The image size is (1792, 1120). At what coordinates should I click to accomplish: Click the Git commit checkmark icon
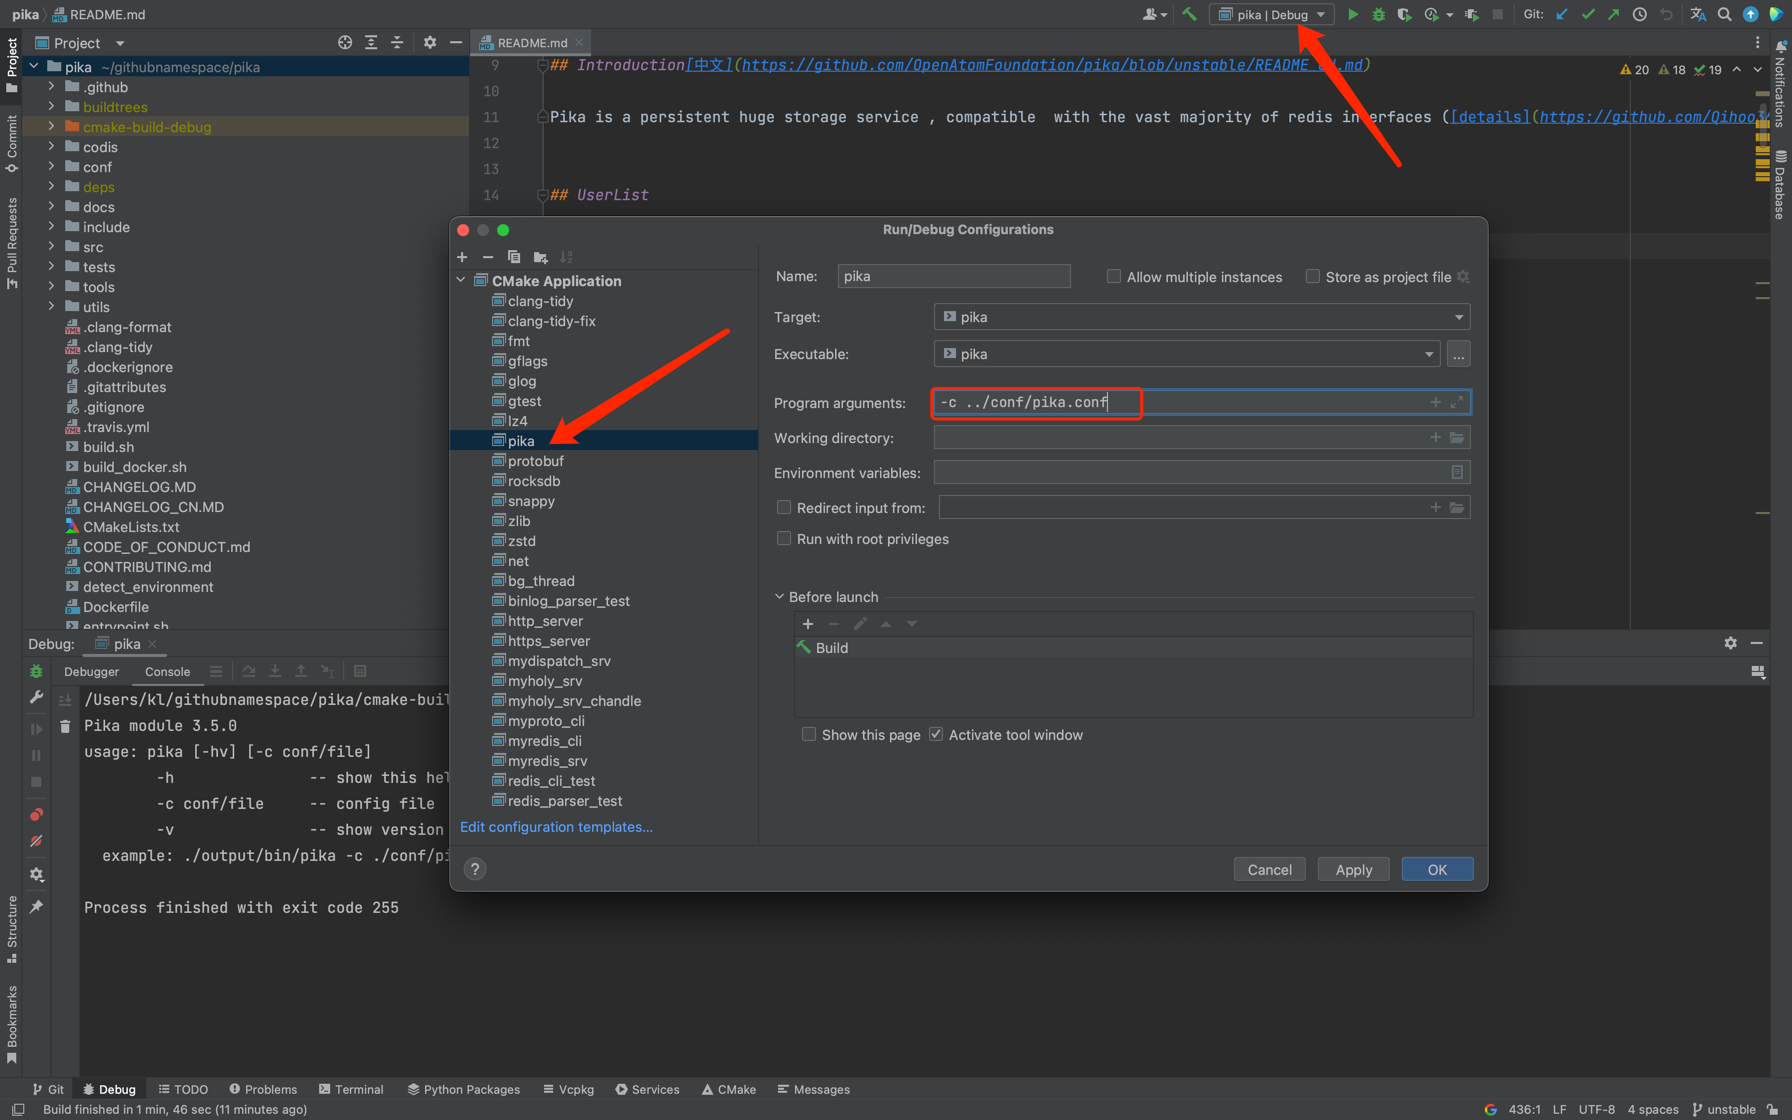point(1587,14)
